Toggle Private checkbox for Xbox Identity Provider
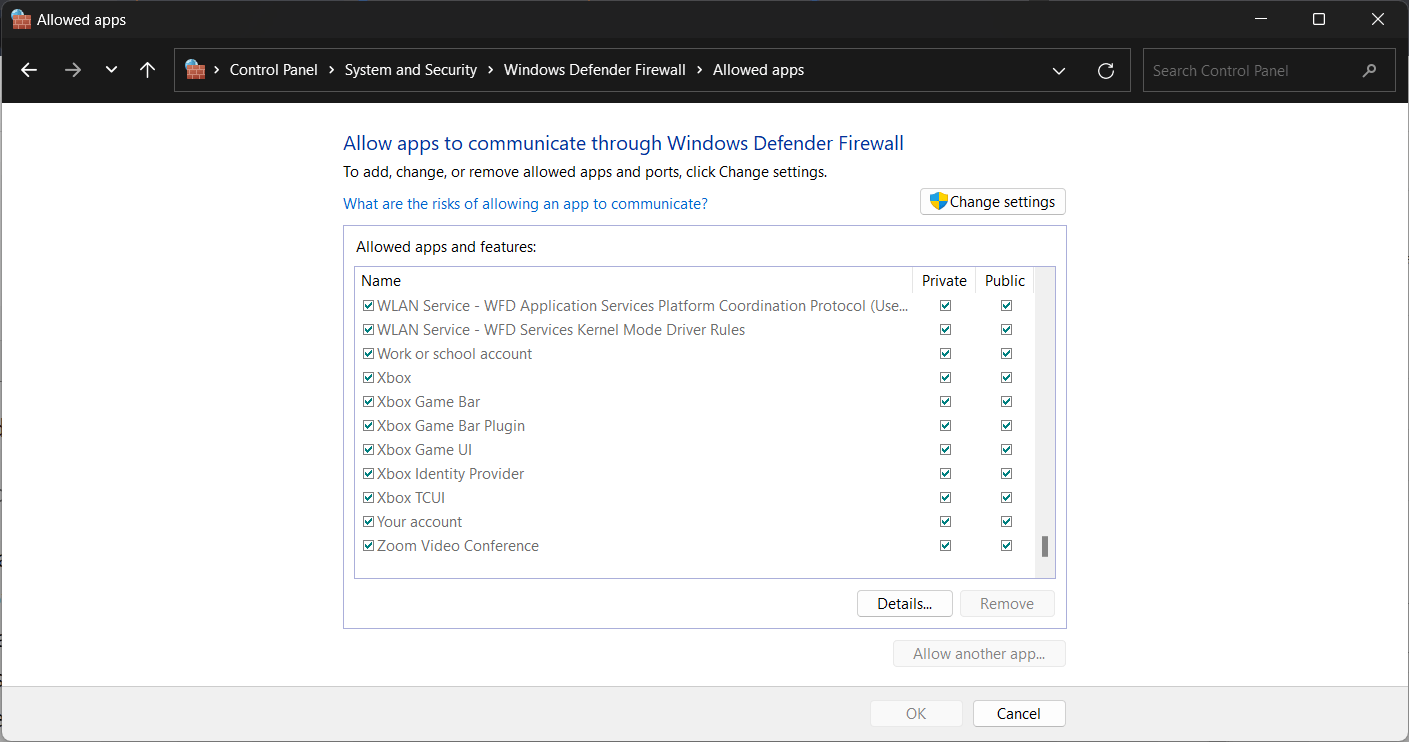1409x742 pixels. [945, 474]
